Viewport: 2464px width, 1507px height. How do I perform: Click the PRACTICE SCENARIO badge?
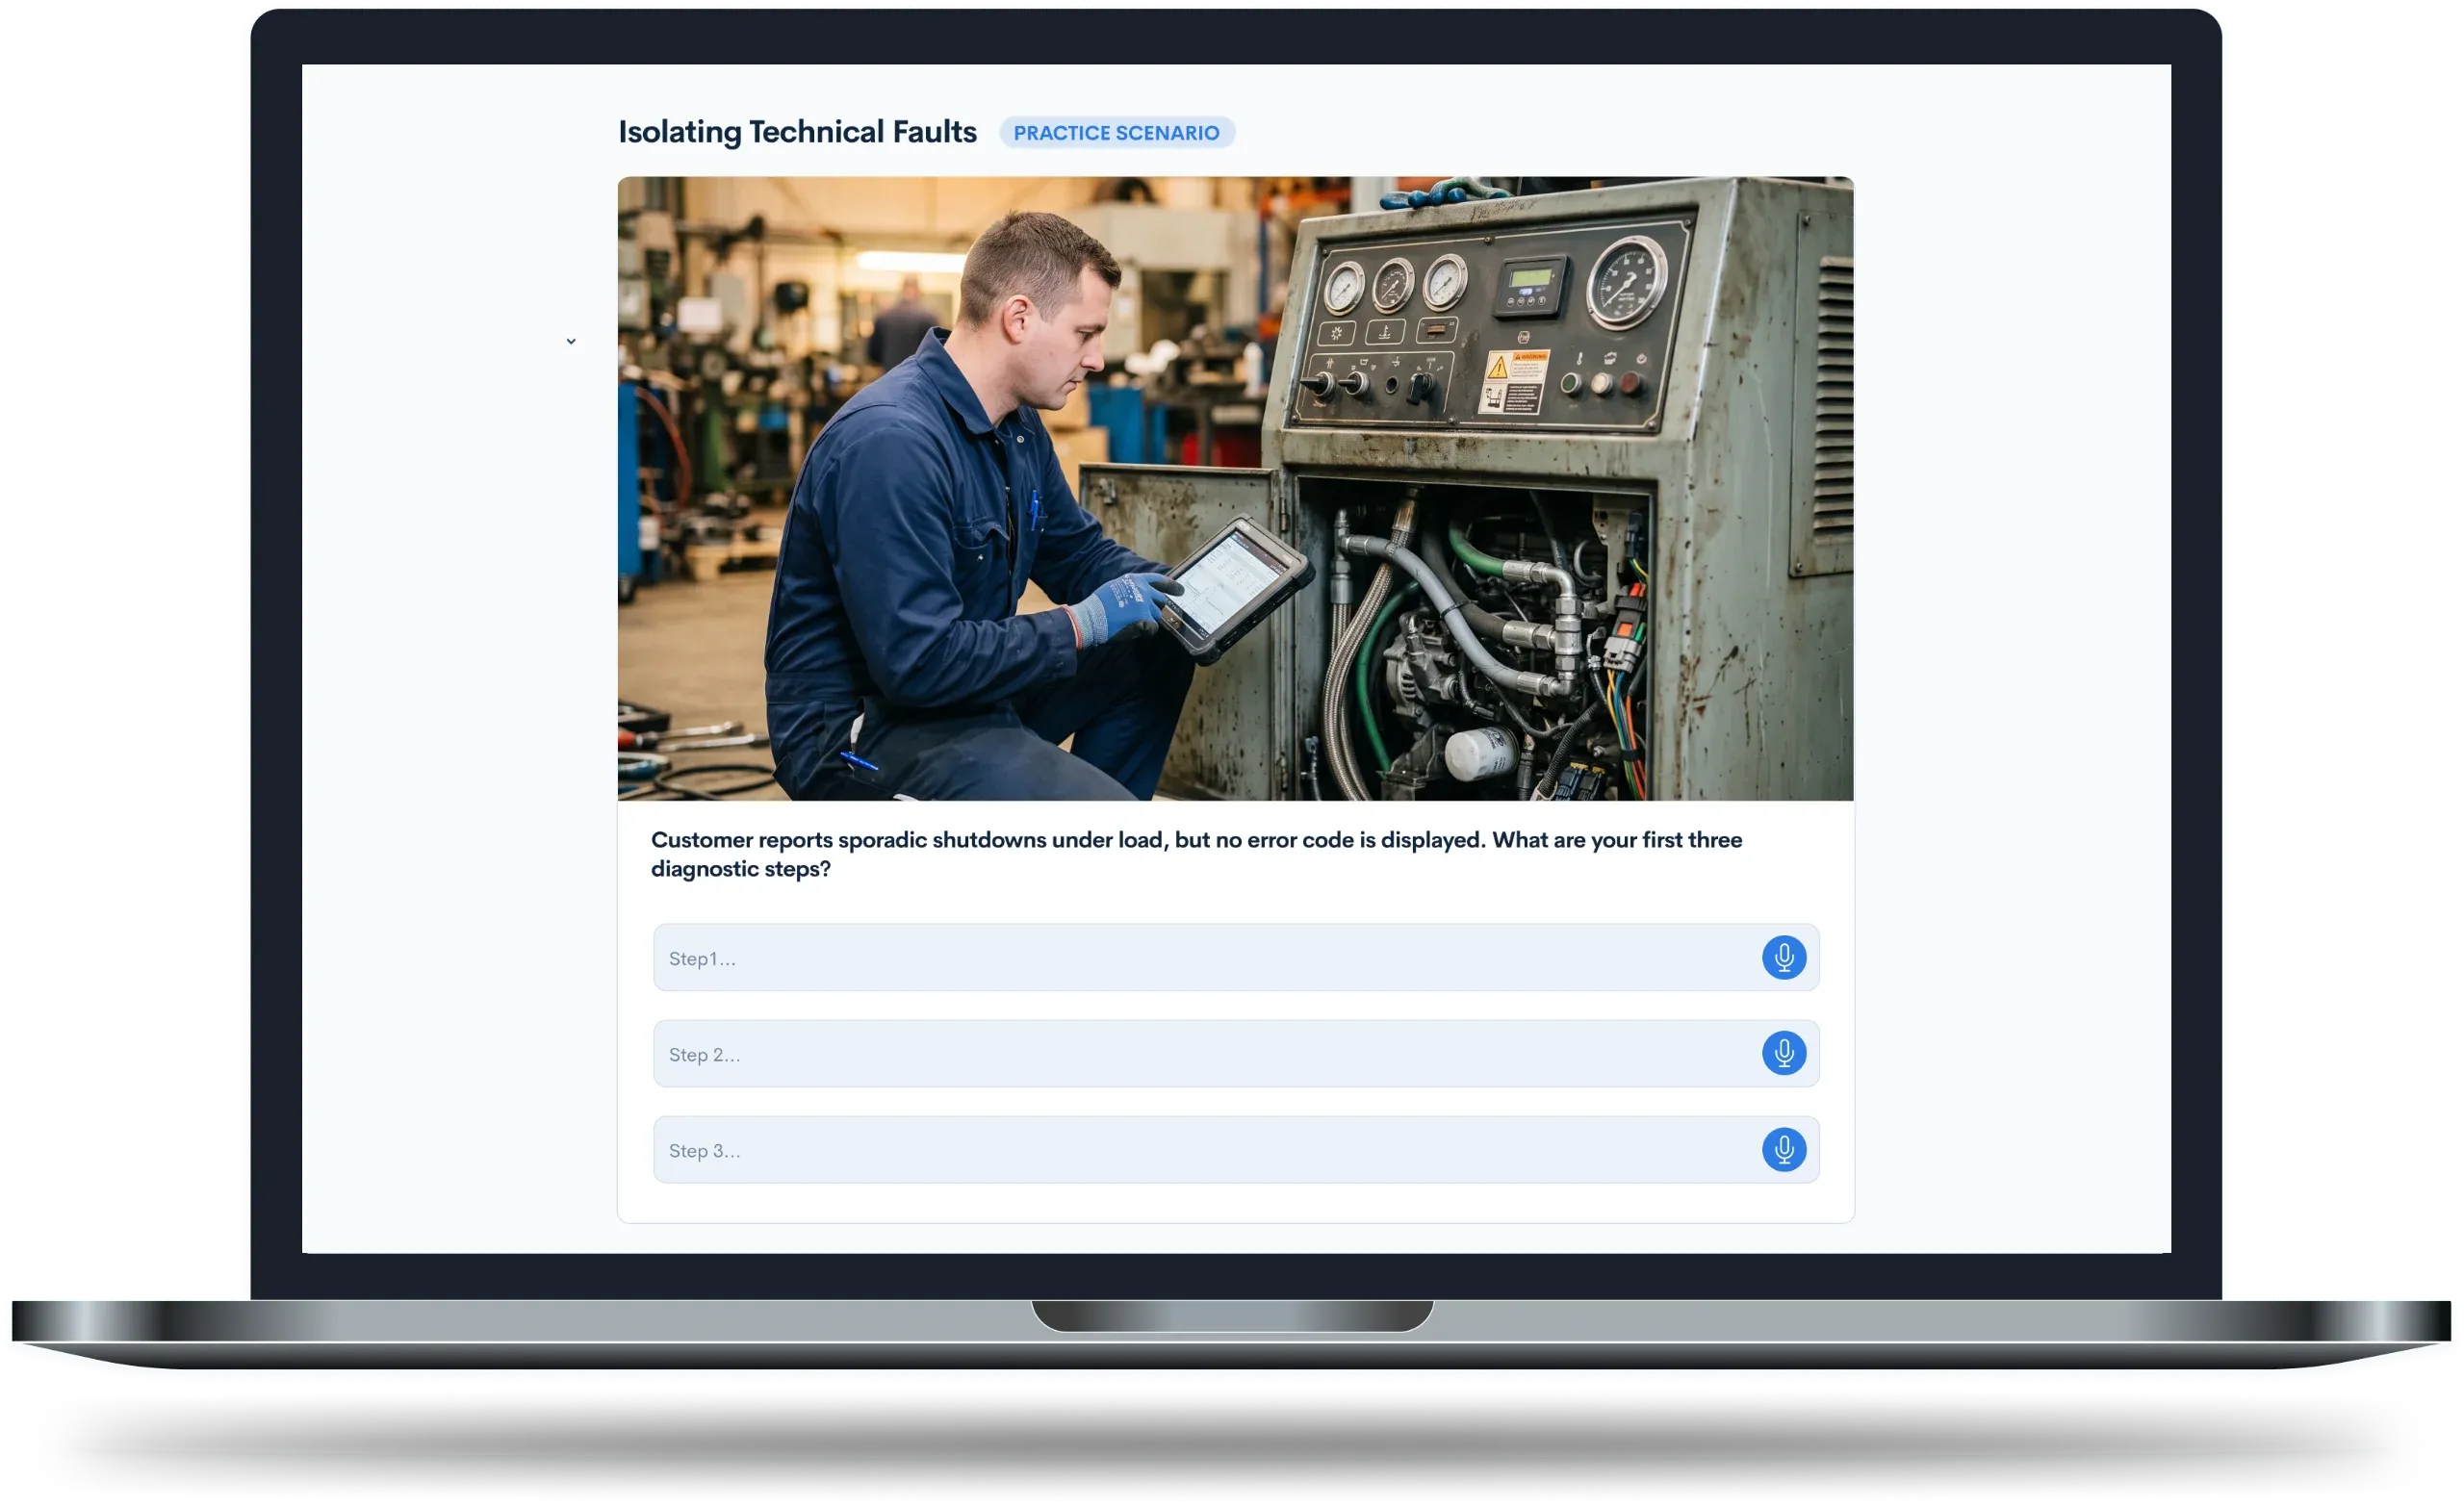point(1116,133)
